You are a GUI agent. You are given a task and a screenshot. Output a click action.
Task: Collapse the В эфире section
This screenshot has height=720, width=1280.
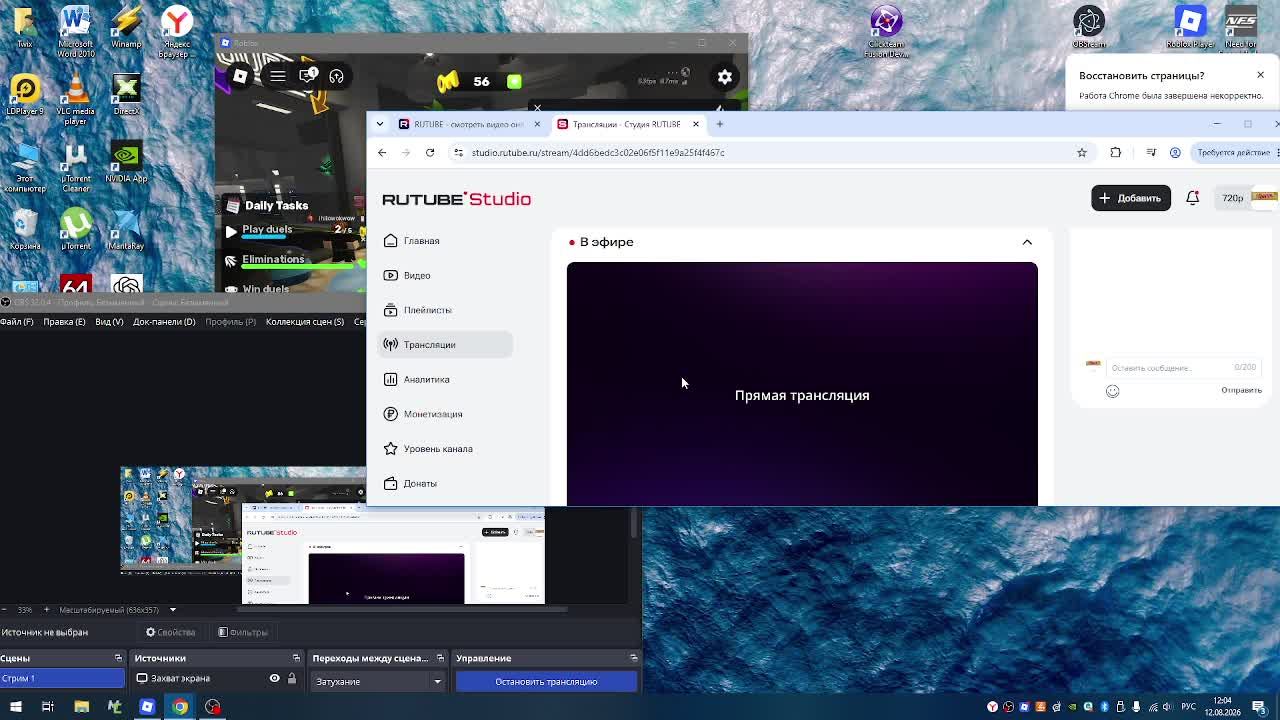[1027, 242]
